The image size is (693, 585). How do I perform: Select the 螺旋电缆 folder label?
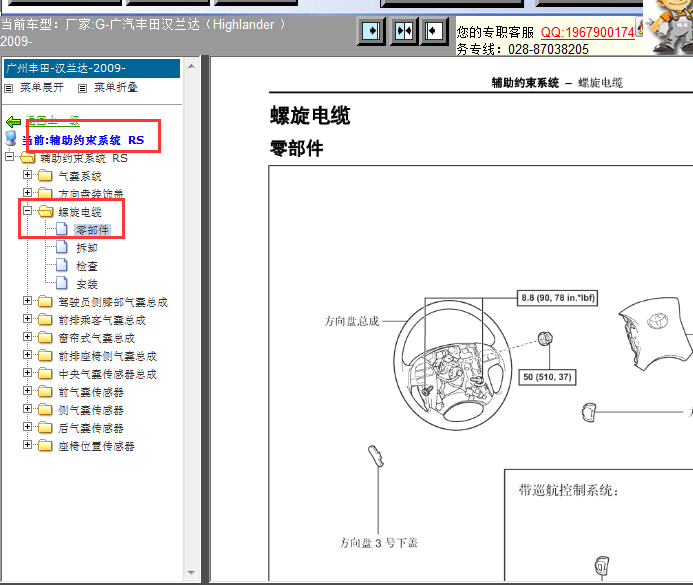(x=80, y=212)
